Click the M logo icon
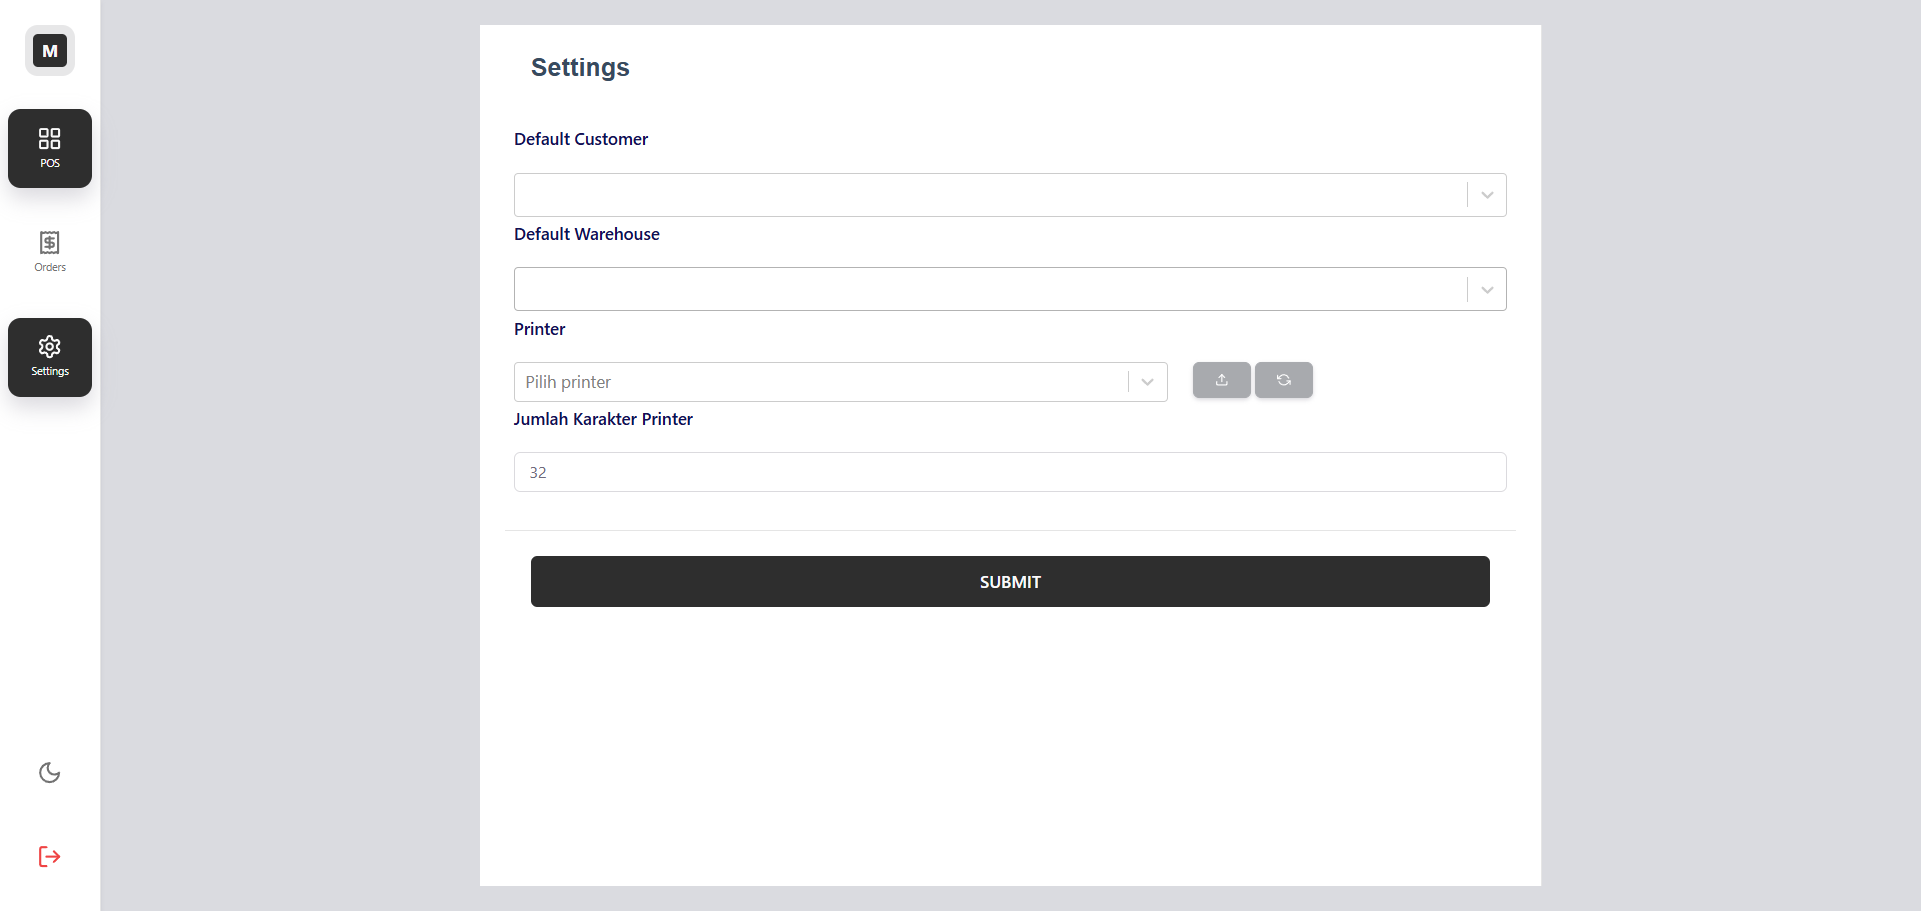The height and width of the screenshot is (911, 1921). [50, 51]
